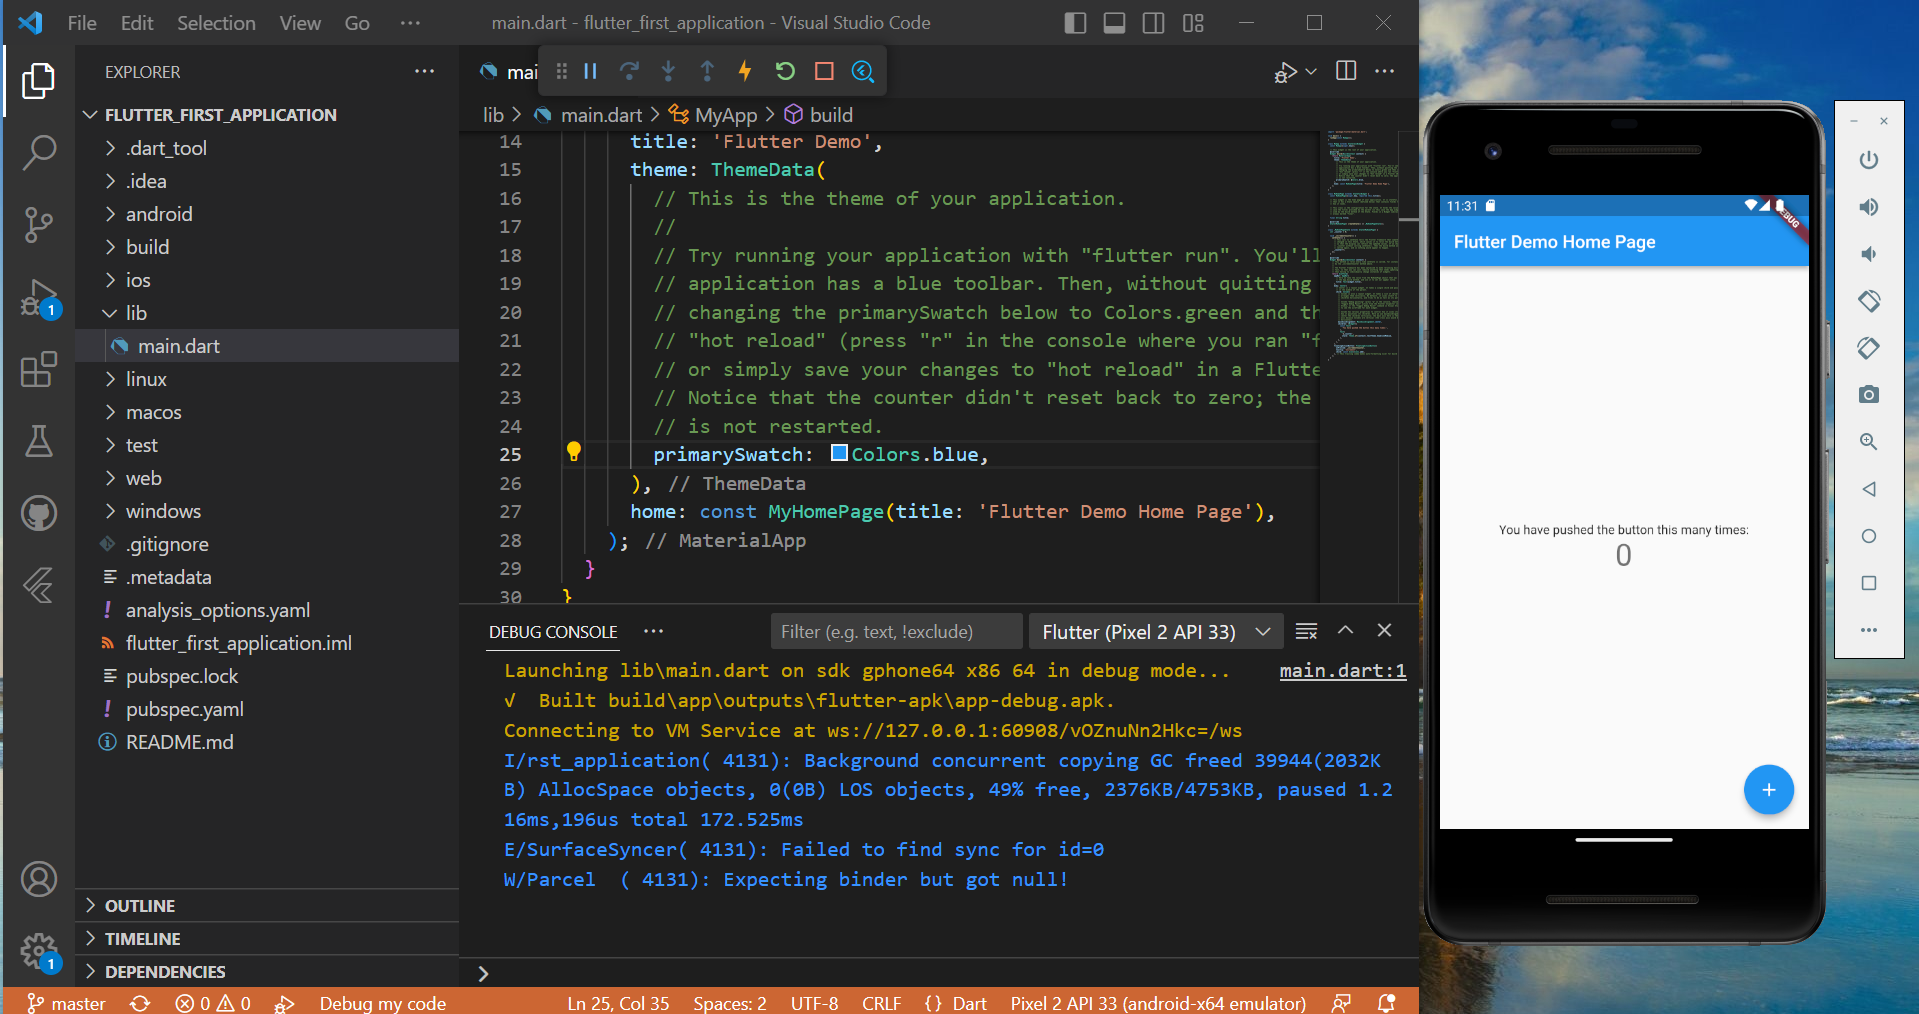Follow the main.dart:1 link in console
This screenshot has height=1014, width=1919.
click(x=1342, y=671)
